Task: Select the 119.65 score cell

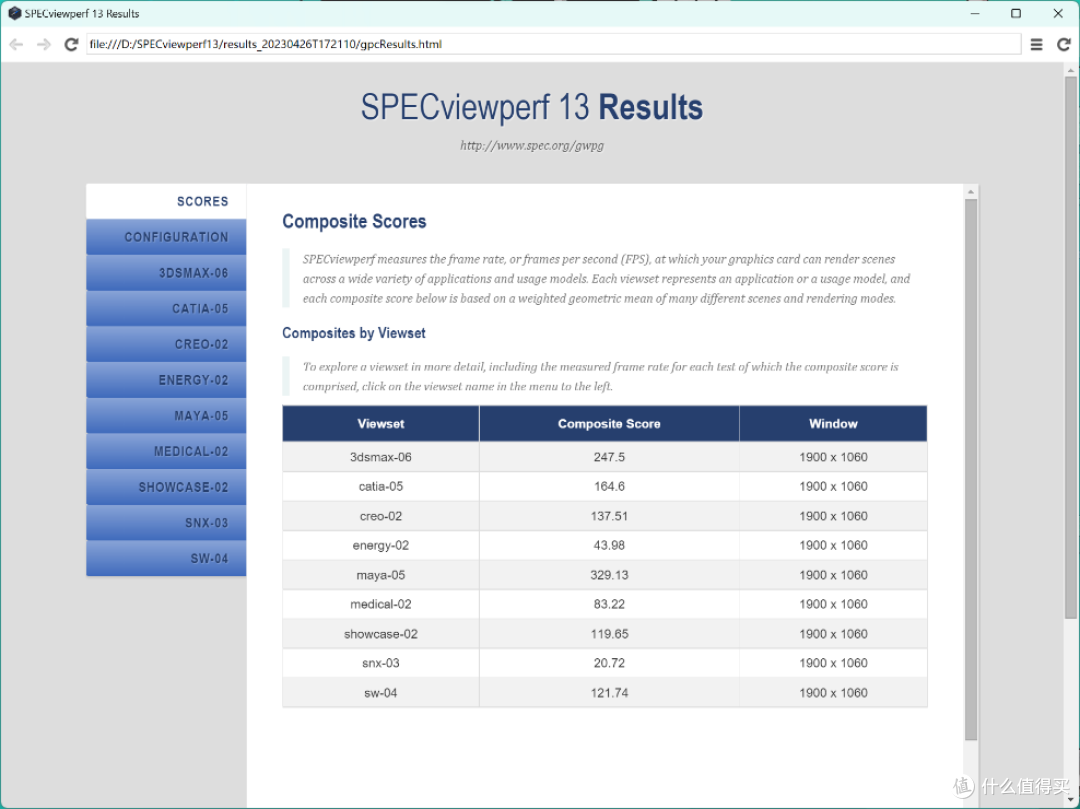Action: pos(609,633)
